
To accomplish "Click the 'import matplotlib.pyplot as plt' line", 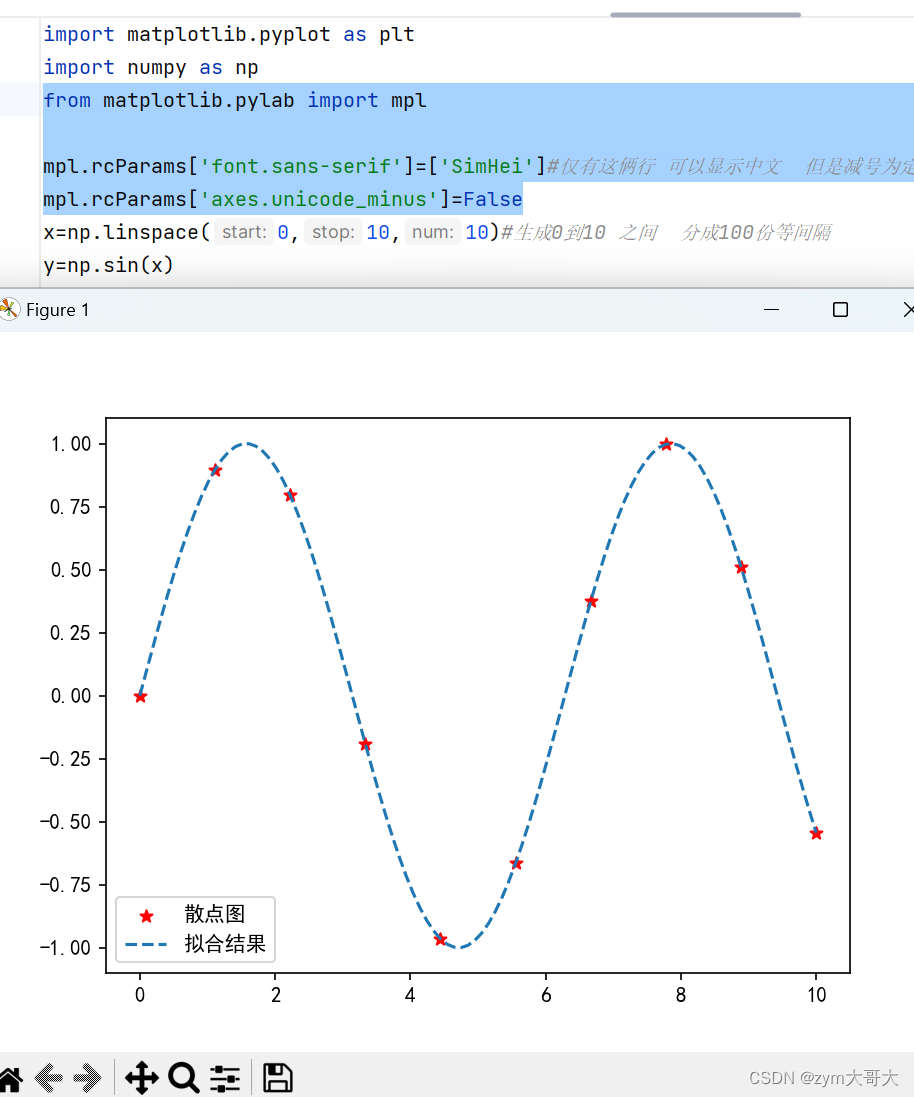I will click(x=229, y=34).
